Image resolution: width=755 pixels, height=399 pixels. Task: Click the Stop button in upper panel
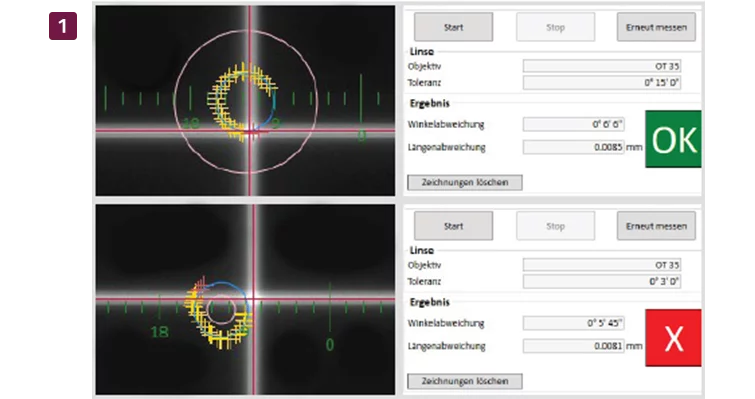point(555,27)
